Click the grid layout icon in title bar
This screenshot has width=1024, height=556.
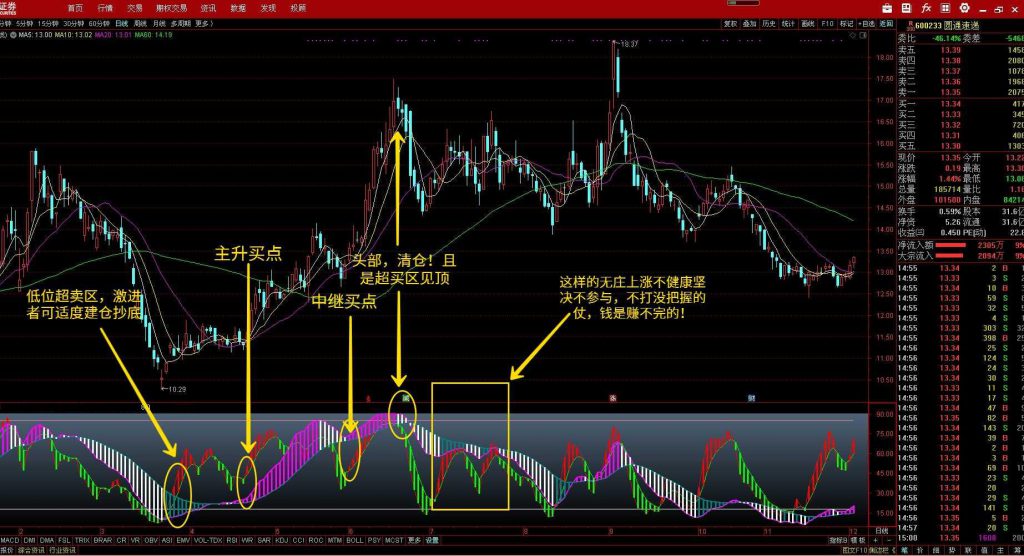coord(960,7)
